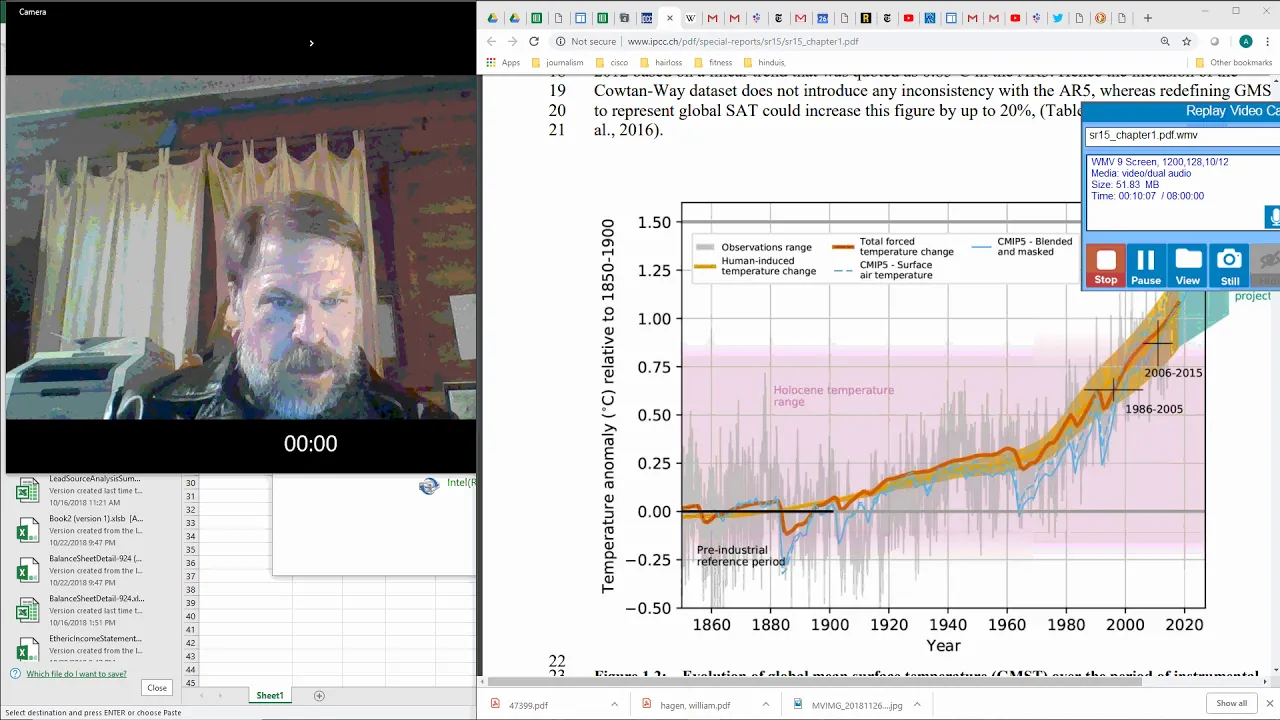
Task: Click the 2006-2015 chart annotation
Action: tap(1173, 373)
